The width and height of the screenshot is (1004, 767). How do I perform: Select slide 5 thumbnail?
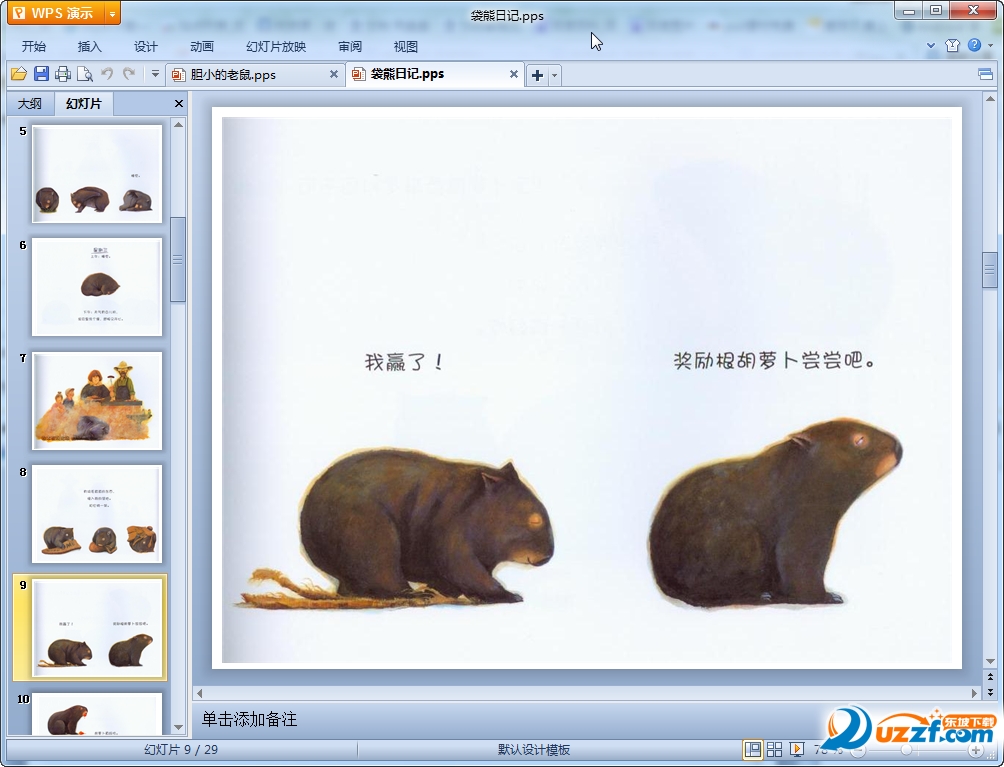tap(97, 174)
